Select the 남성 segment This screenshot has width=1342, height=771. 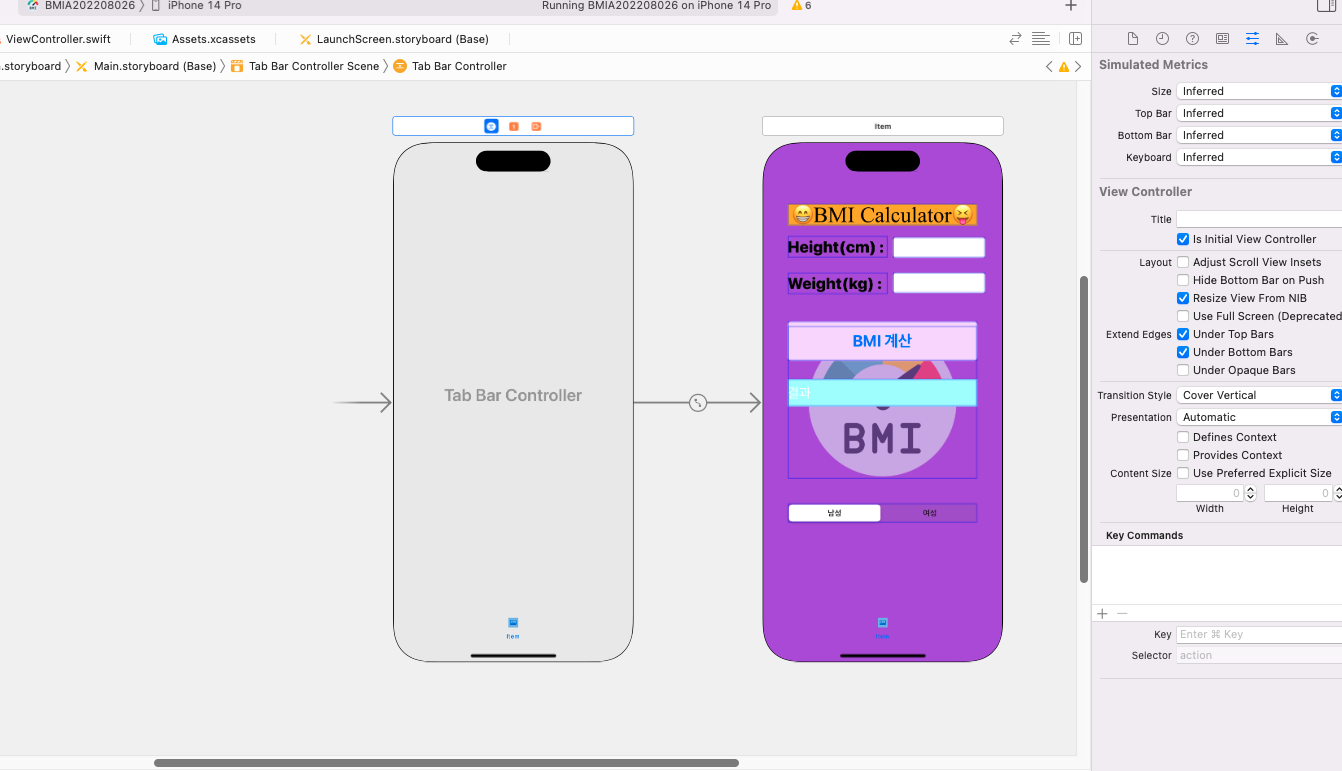click(834, 513)
